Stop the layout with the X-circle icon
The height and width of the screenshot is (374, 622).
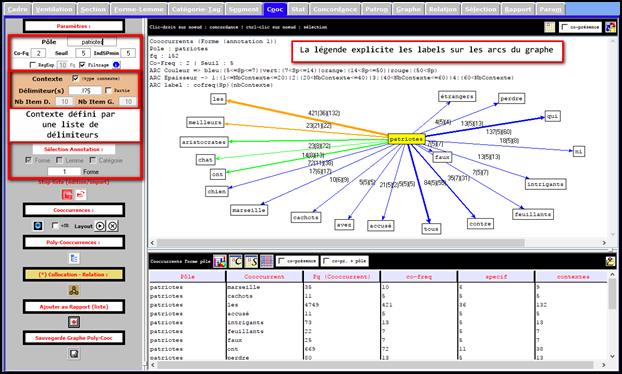(113, 226)
